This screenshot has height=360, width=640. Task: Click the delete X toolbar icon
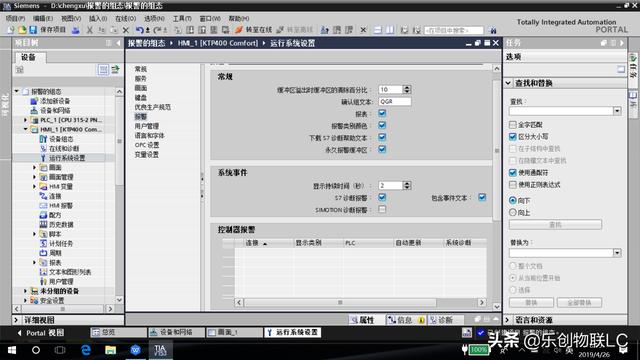click(126, 30)
